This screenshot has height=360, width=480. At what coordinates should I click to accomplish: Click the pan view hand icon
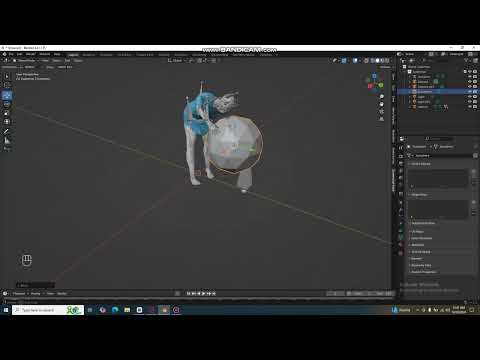pos(382,104)
